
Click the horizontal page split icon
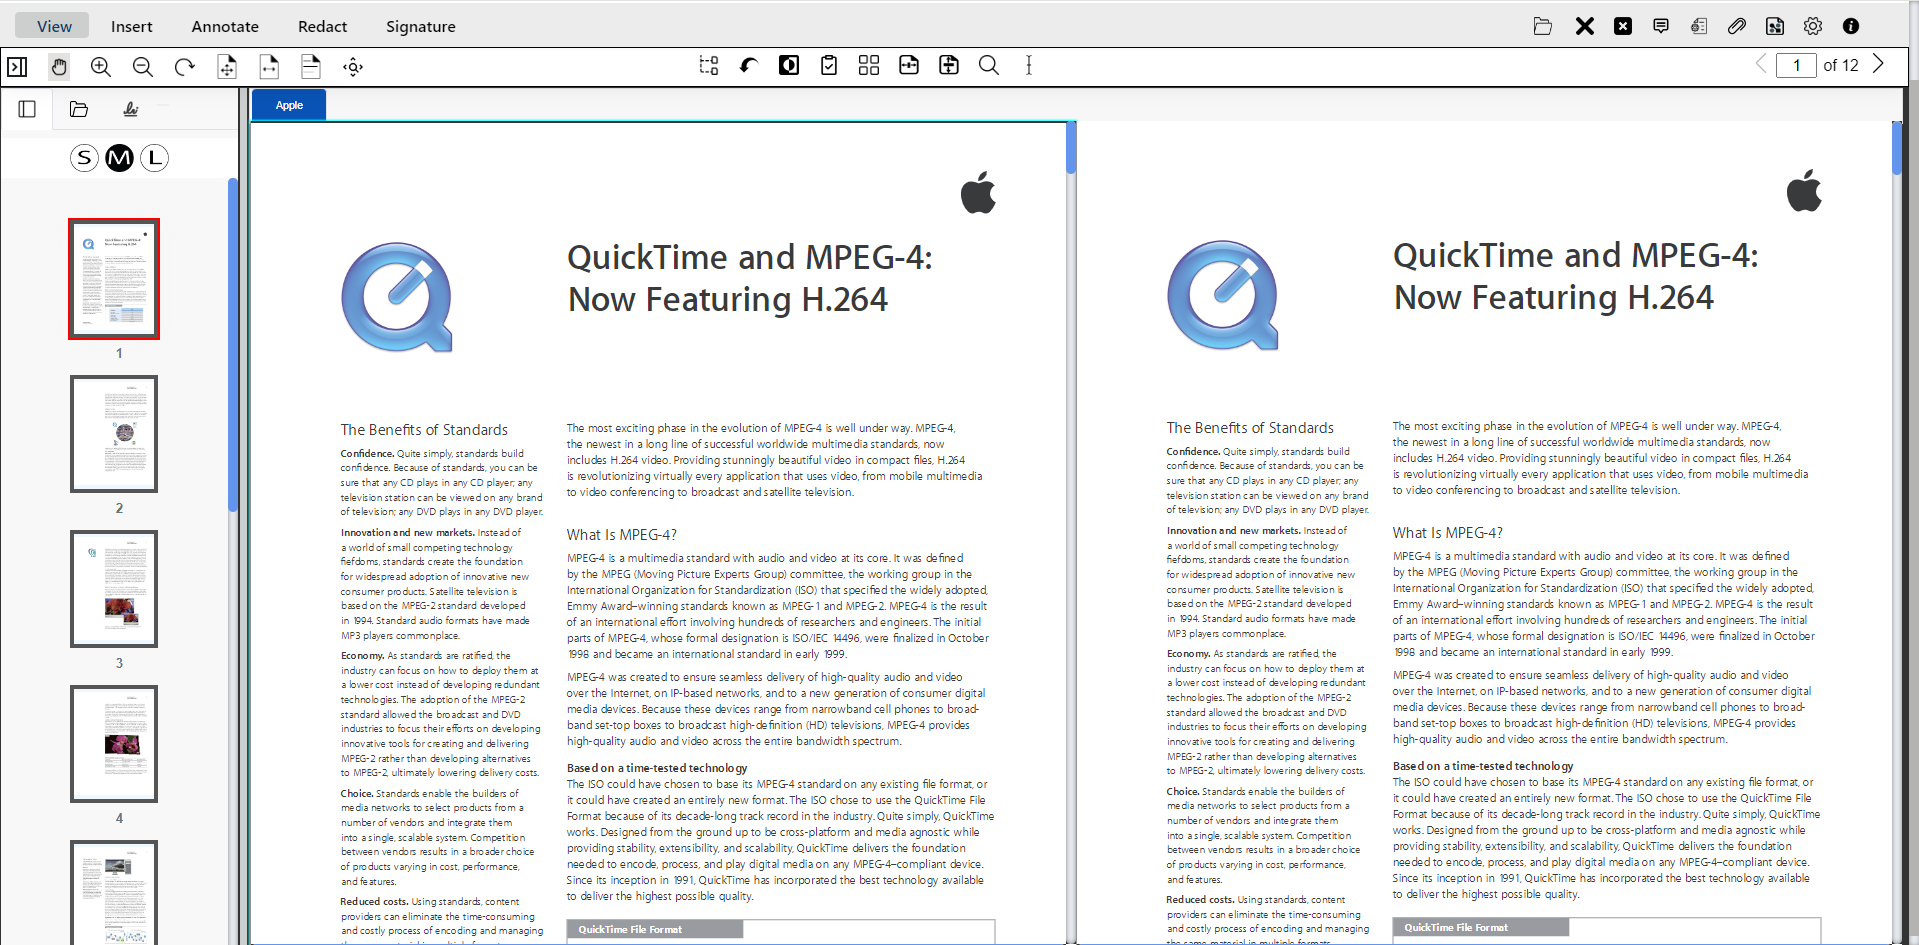[909, 66]
